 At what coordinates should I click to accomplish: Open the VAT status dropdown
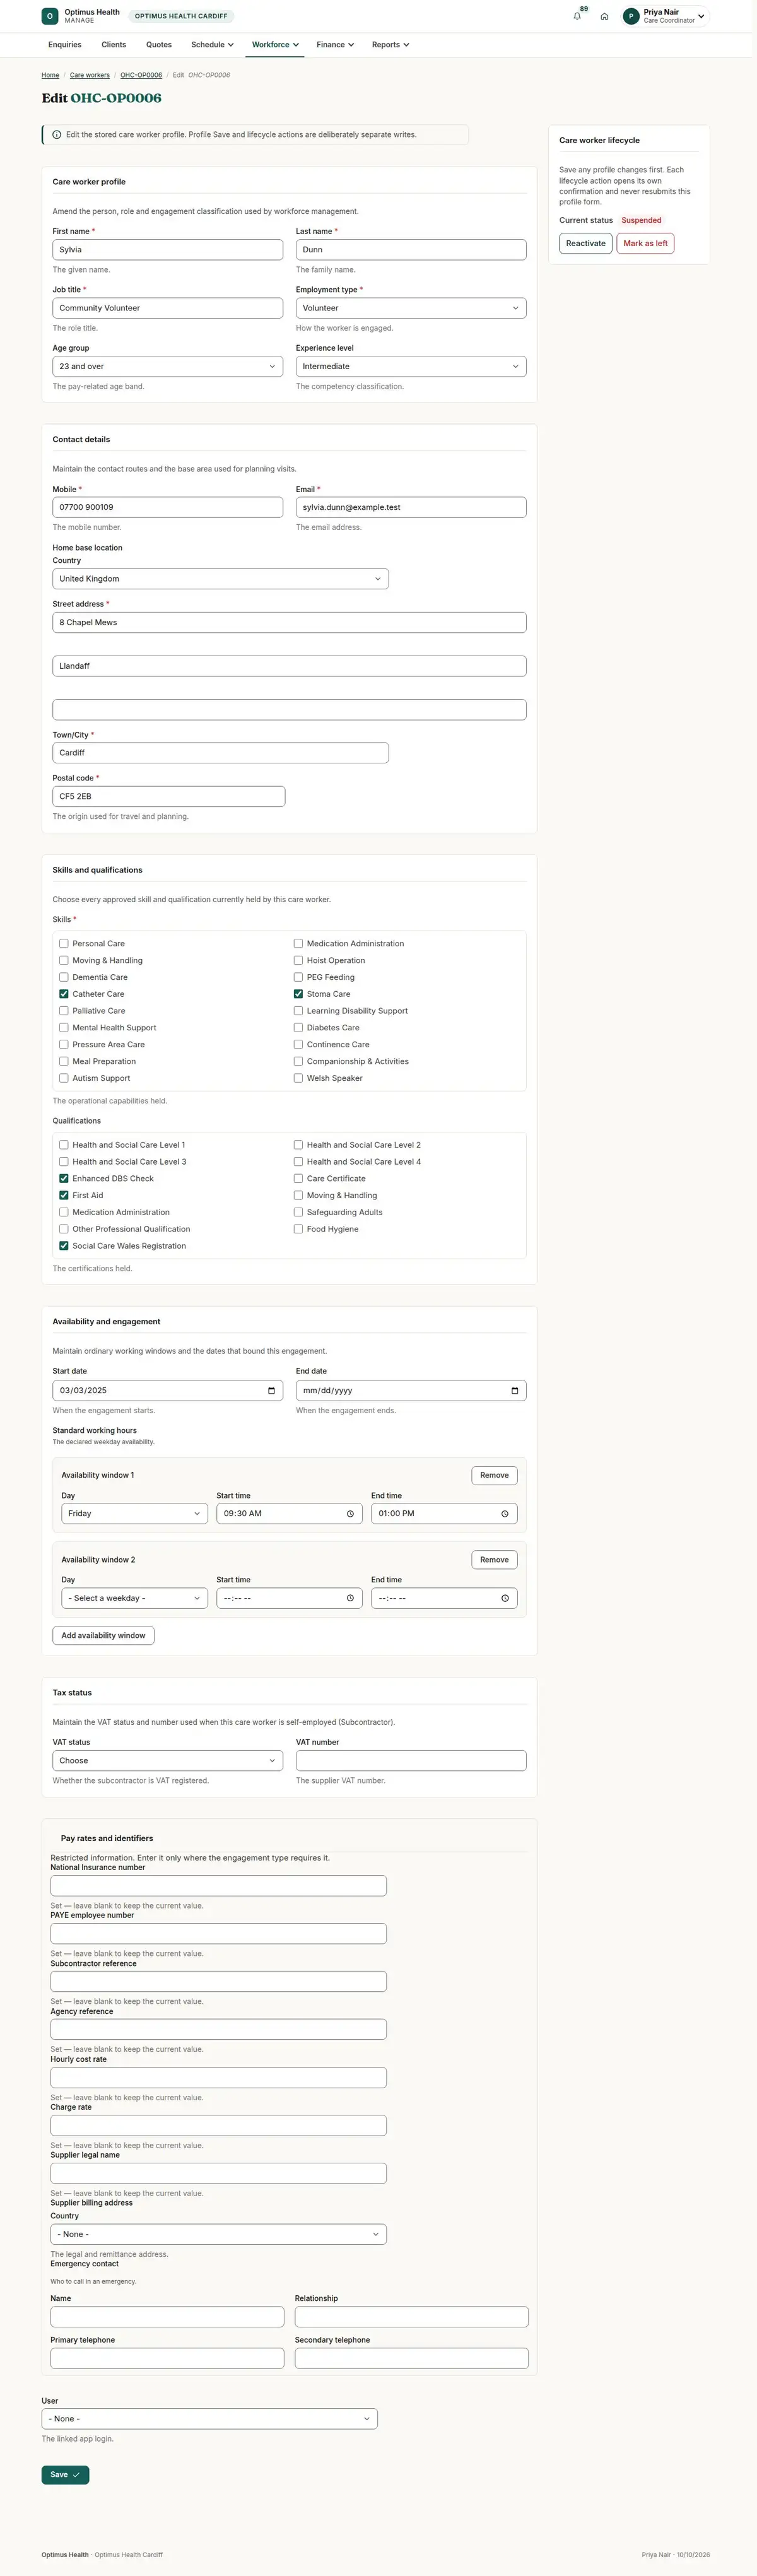[x=168, y=1760]
